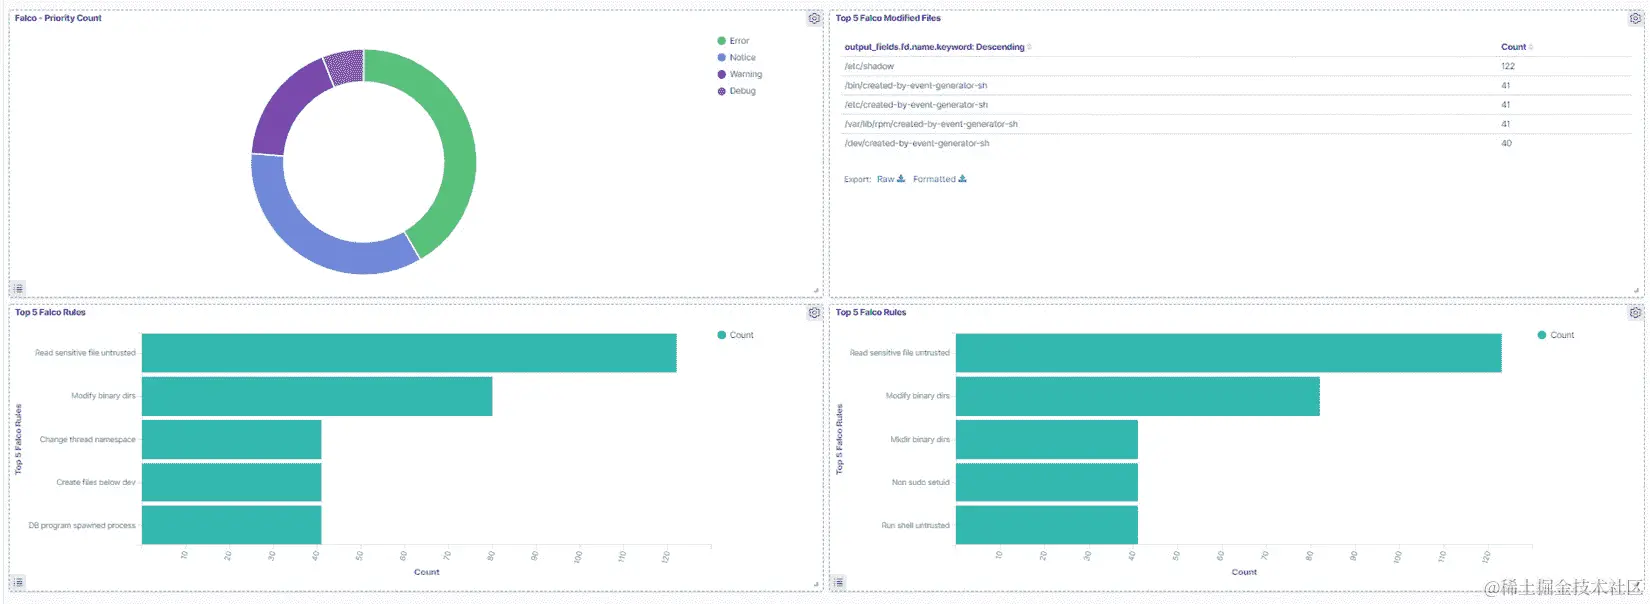The height and width of the screenshot is (604, 1650).
Task: Click Count legend dot in left Falco Rules chart
Action: tap(721, 335)
